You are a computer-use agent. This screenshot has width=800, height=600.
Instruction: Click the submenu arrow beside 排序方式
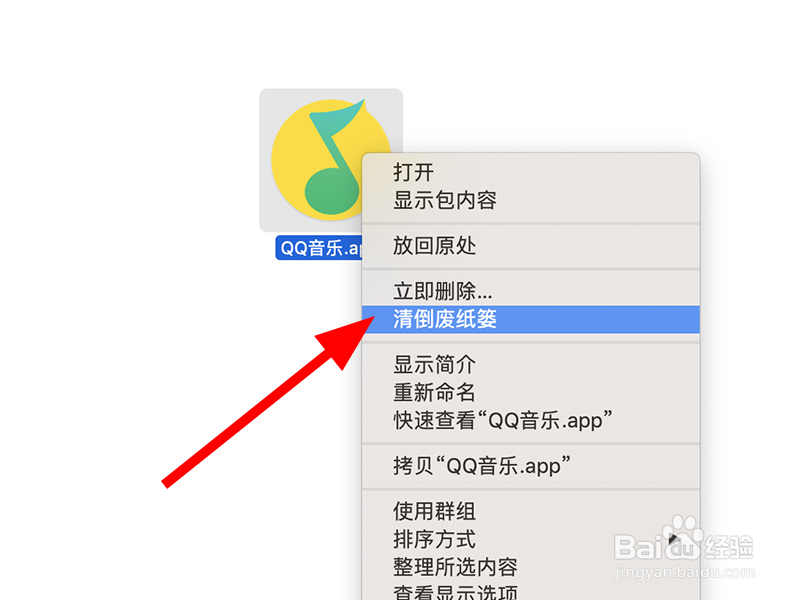(672, 539)
